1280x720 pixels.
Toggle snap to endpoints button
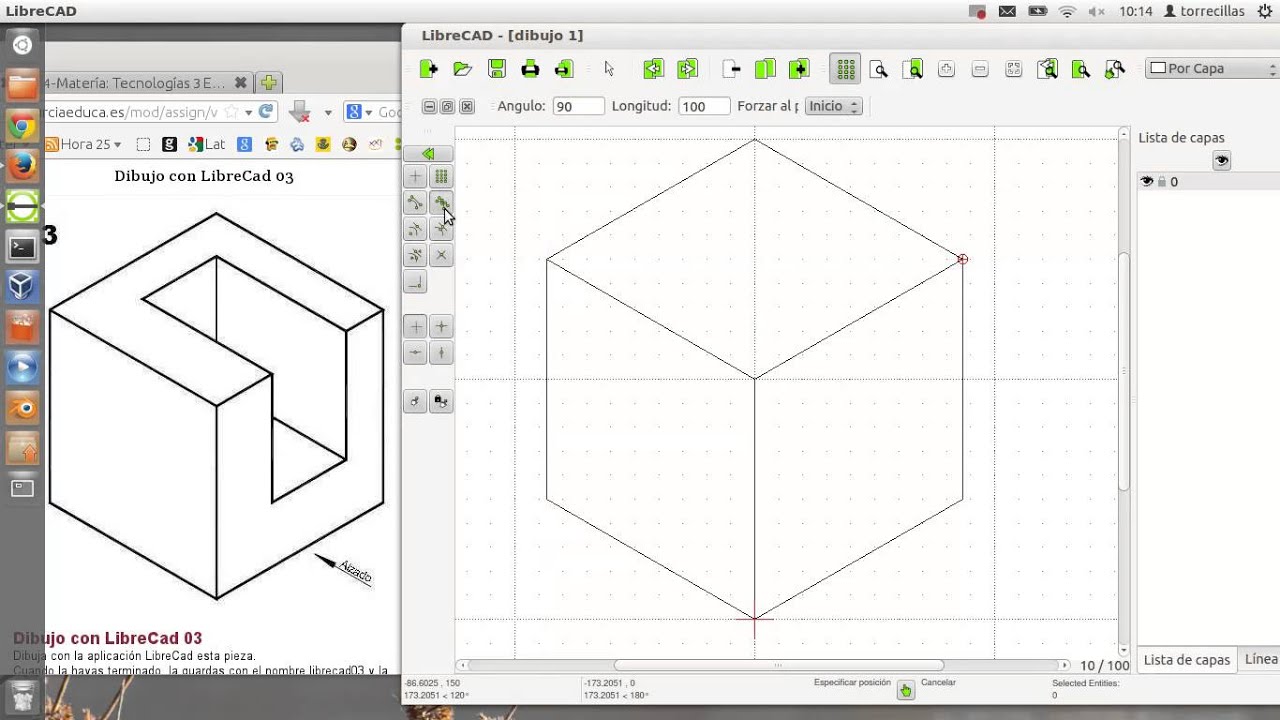415,203
